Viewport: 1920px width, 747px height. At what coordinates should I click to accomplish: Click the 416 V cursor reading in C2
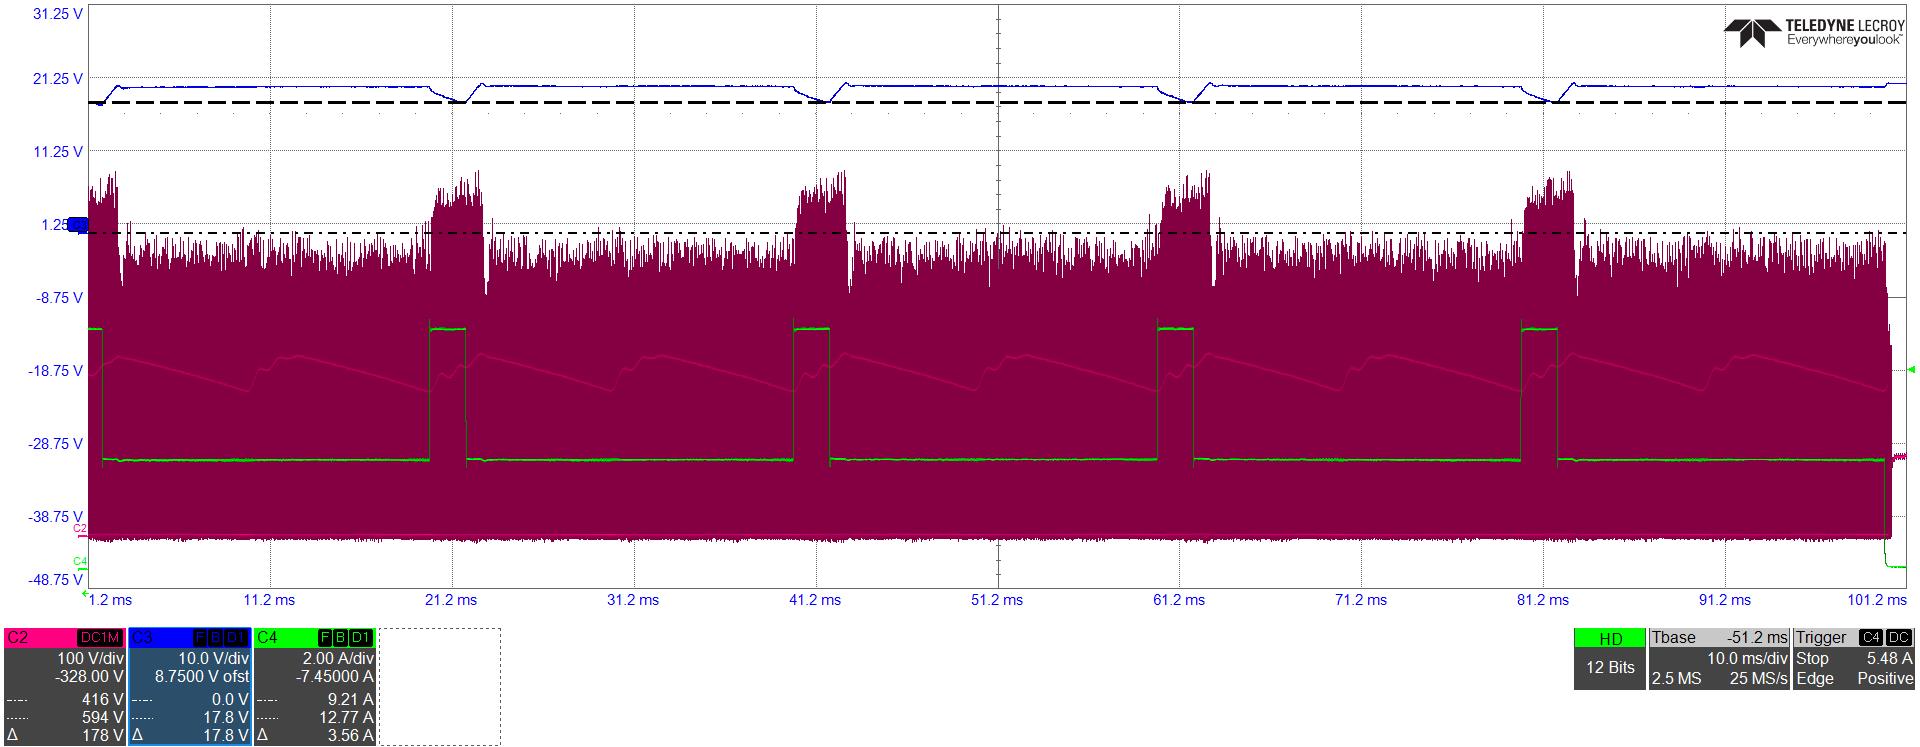coord(102,700)
